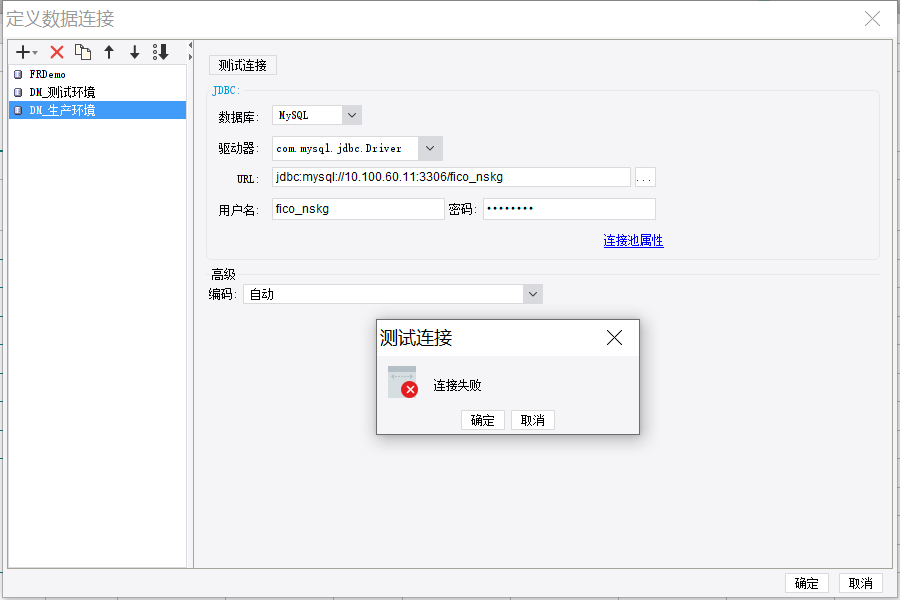
Task: Click the 测试连接 button
Action: pyautogui.click(x=242, y=65)
